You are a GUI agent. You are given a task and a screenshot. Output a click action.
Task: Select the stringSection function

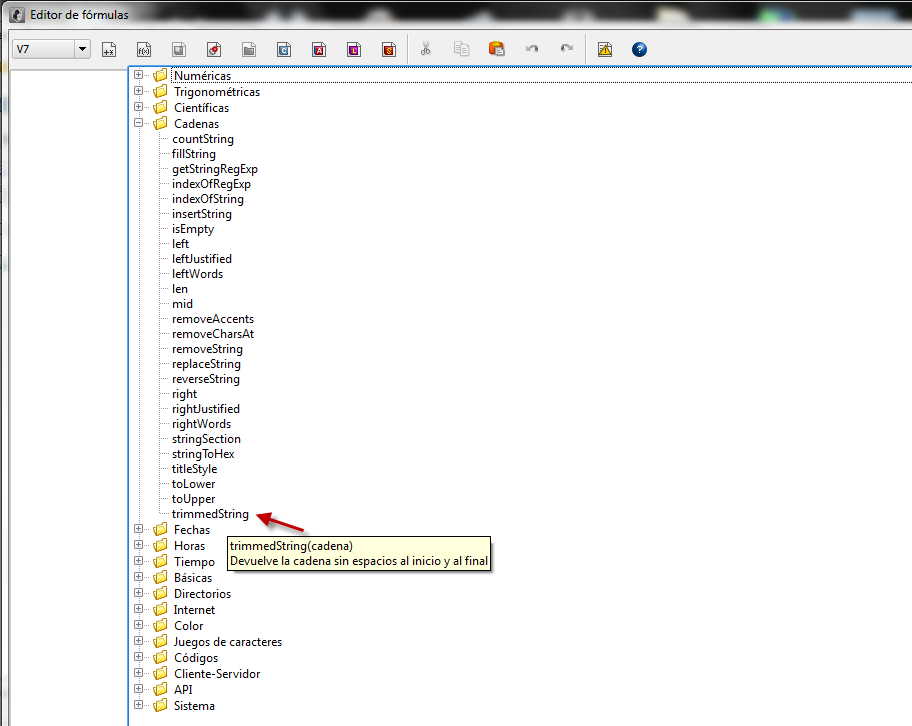tap(206, 439)
